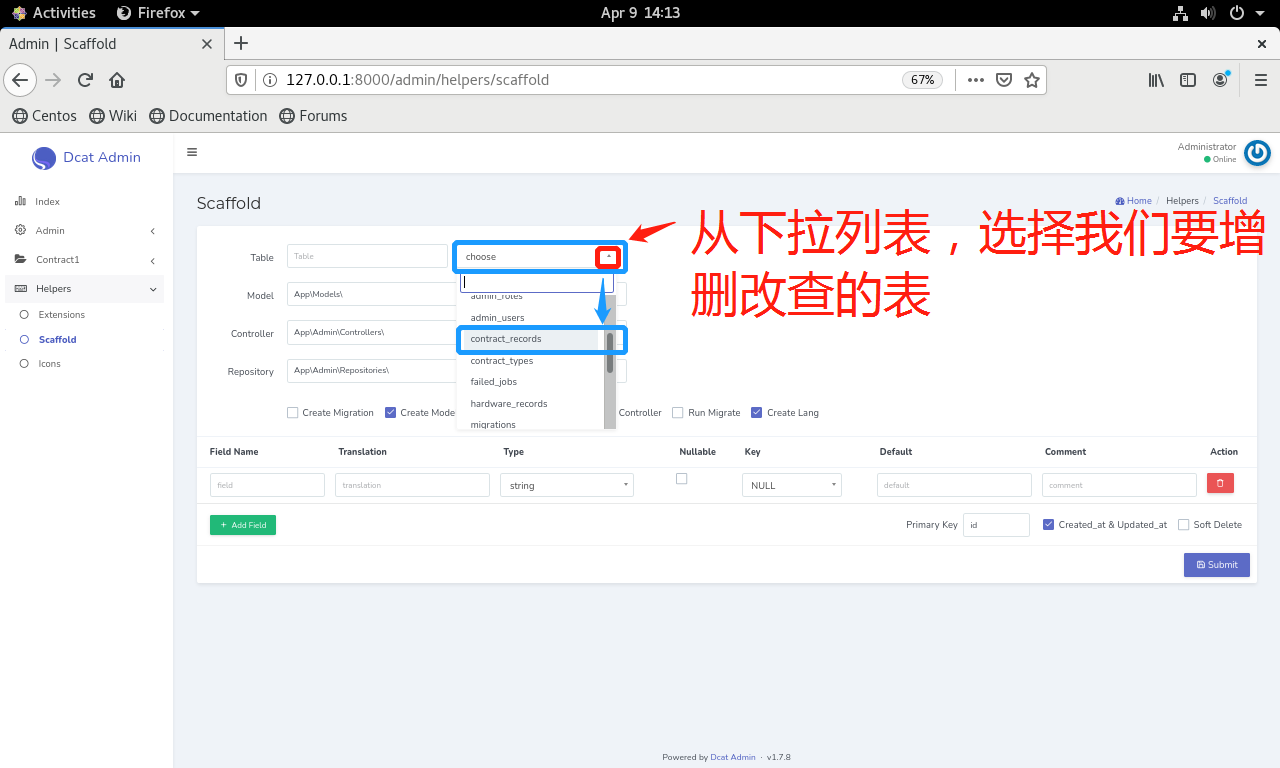Open the Firefox menu in top bar
The height and width of the screenshot is (768, 1280).
point(157,13)
